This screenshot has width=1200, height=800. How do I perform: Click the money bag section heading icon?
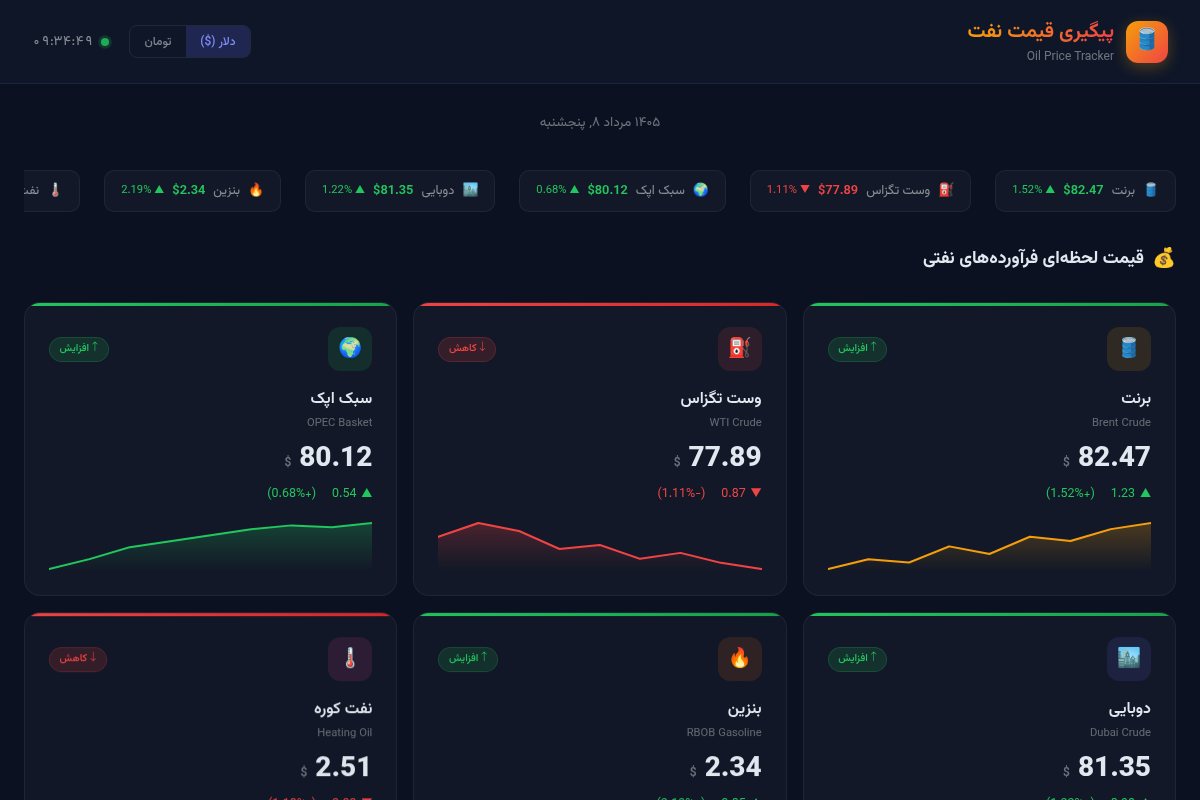click(1164, 258)
